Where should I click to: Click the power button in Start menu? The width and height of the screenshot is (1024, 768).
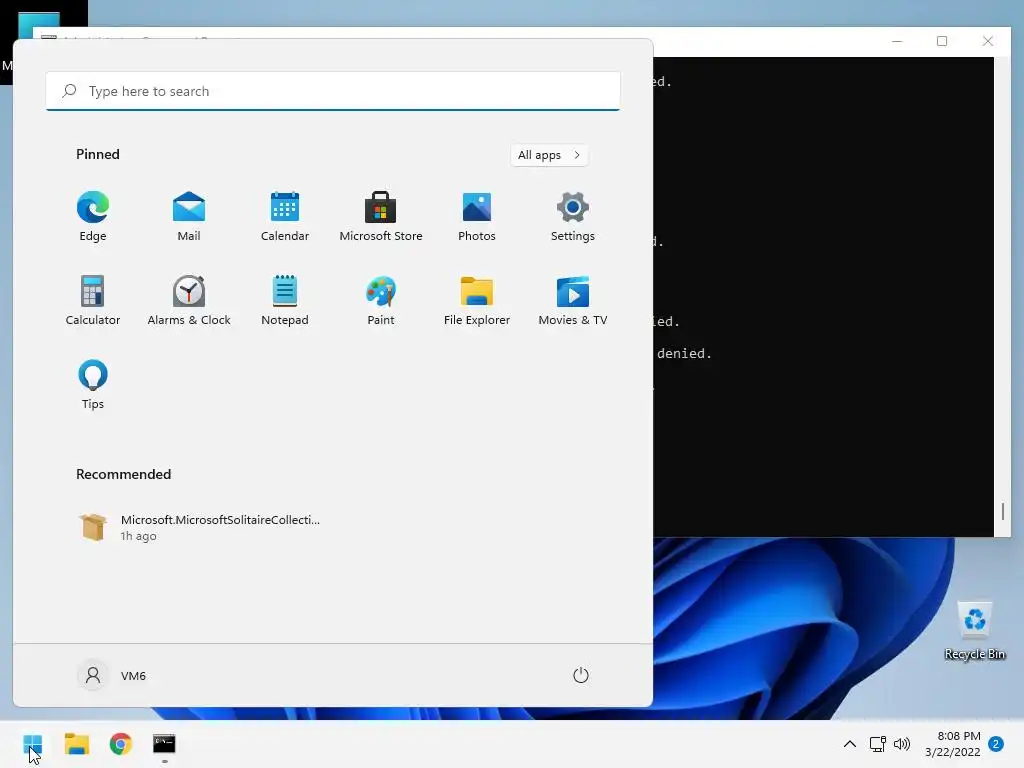coord(581,675)
